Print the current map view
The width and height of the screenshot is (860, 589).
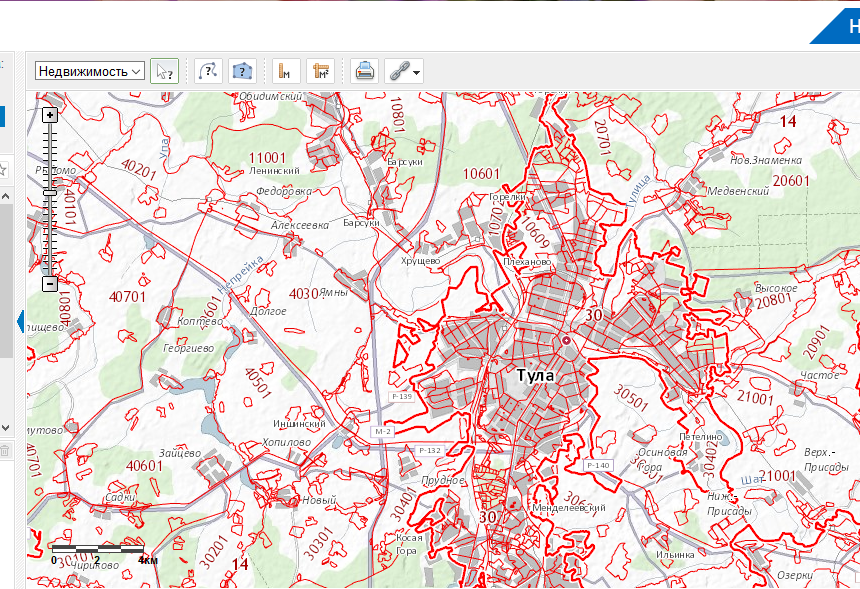pos(365,71)
